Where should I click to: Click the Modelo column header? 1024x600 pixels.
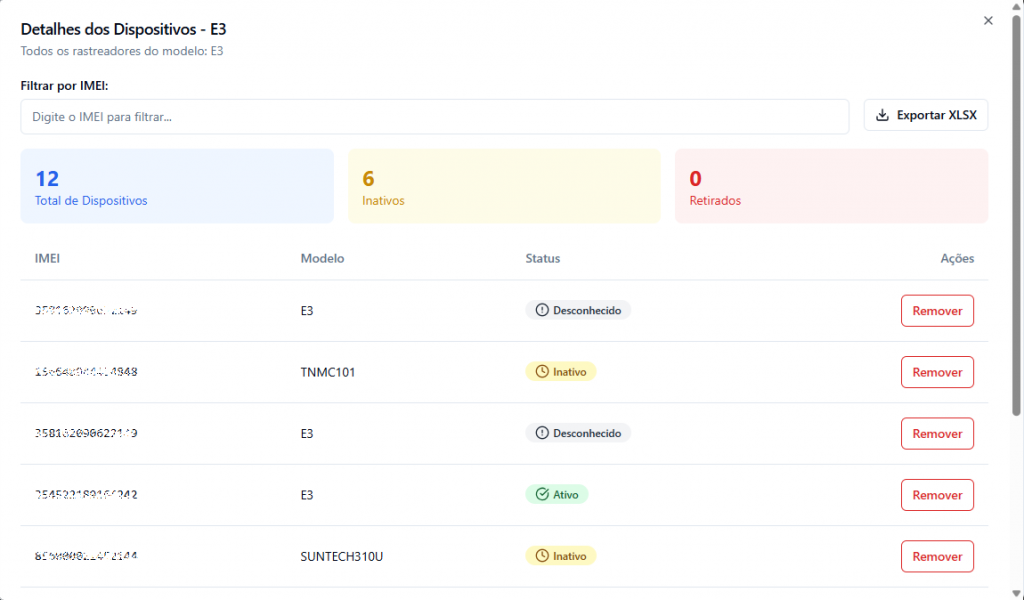pyautogui.click(x=322, y=259)
